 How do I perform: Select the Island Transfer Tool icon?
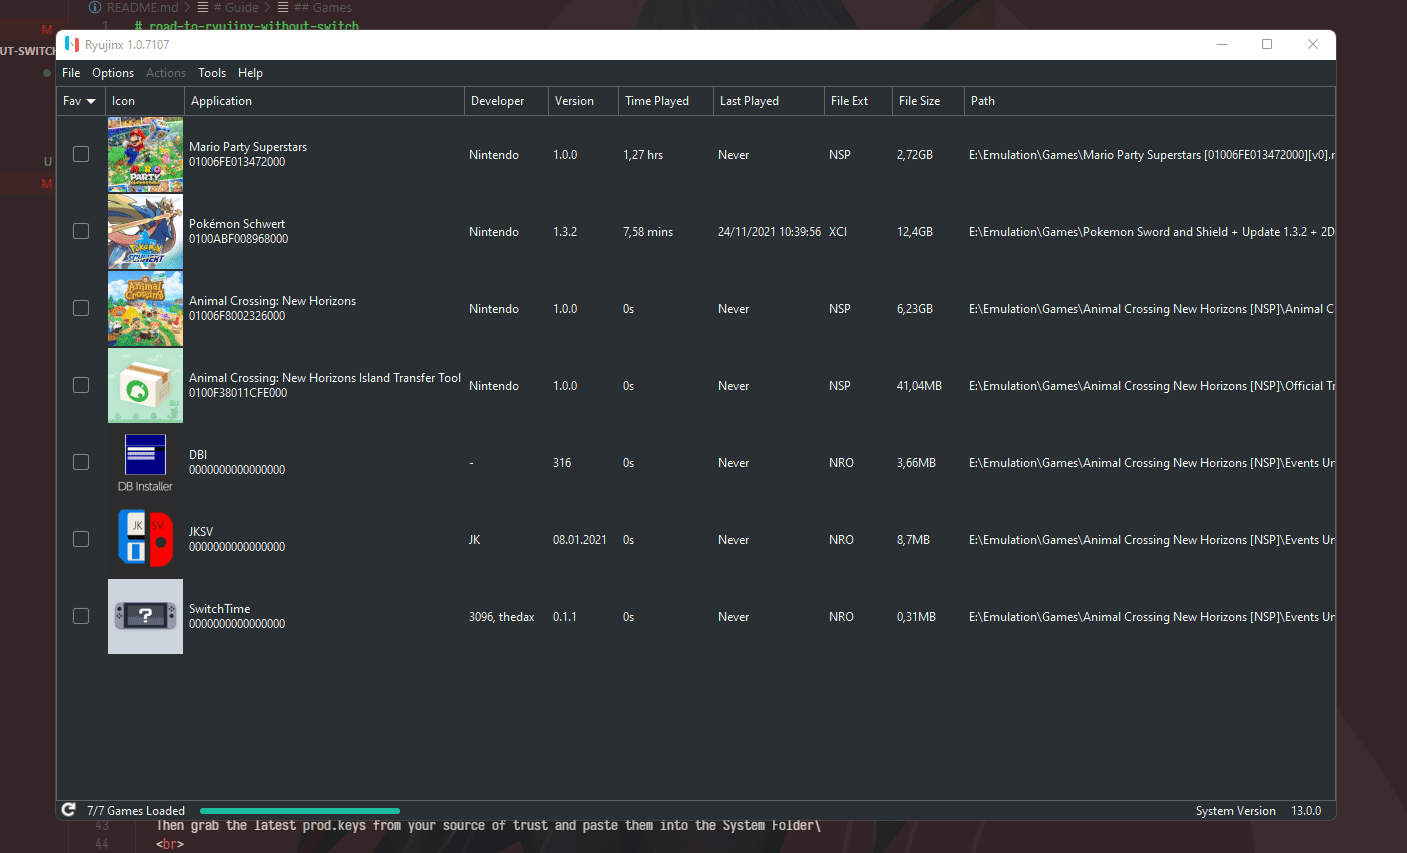[145, 385]
